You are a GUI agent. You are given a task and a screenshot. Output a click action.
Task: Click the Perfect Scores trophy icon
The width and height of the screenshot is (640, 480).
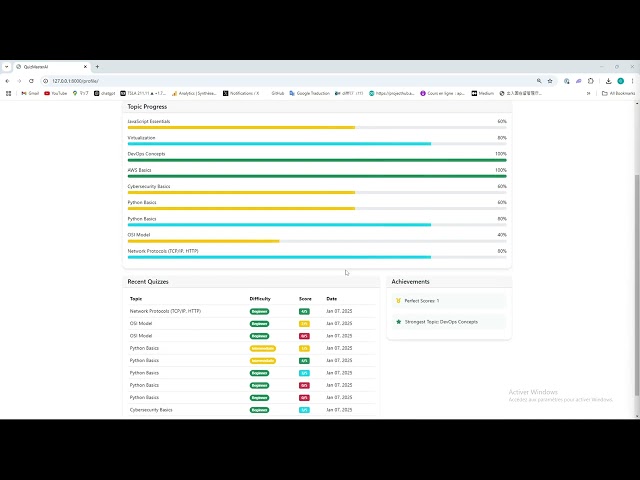tap(398, 301)
